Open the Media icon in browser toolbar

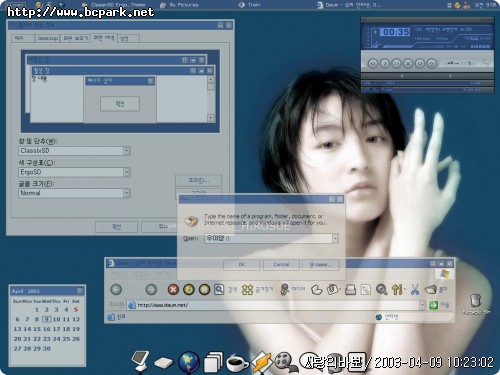(284, 289)
